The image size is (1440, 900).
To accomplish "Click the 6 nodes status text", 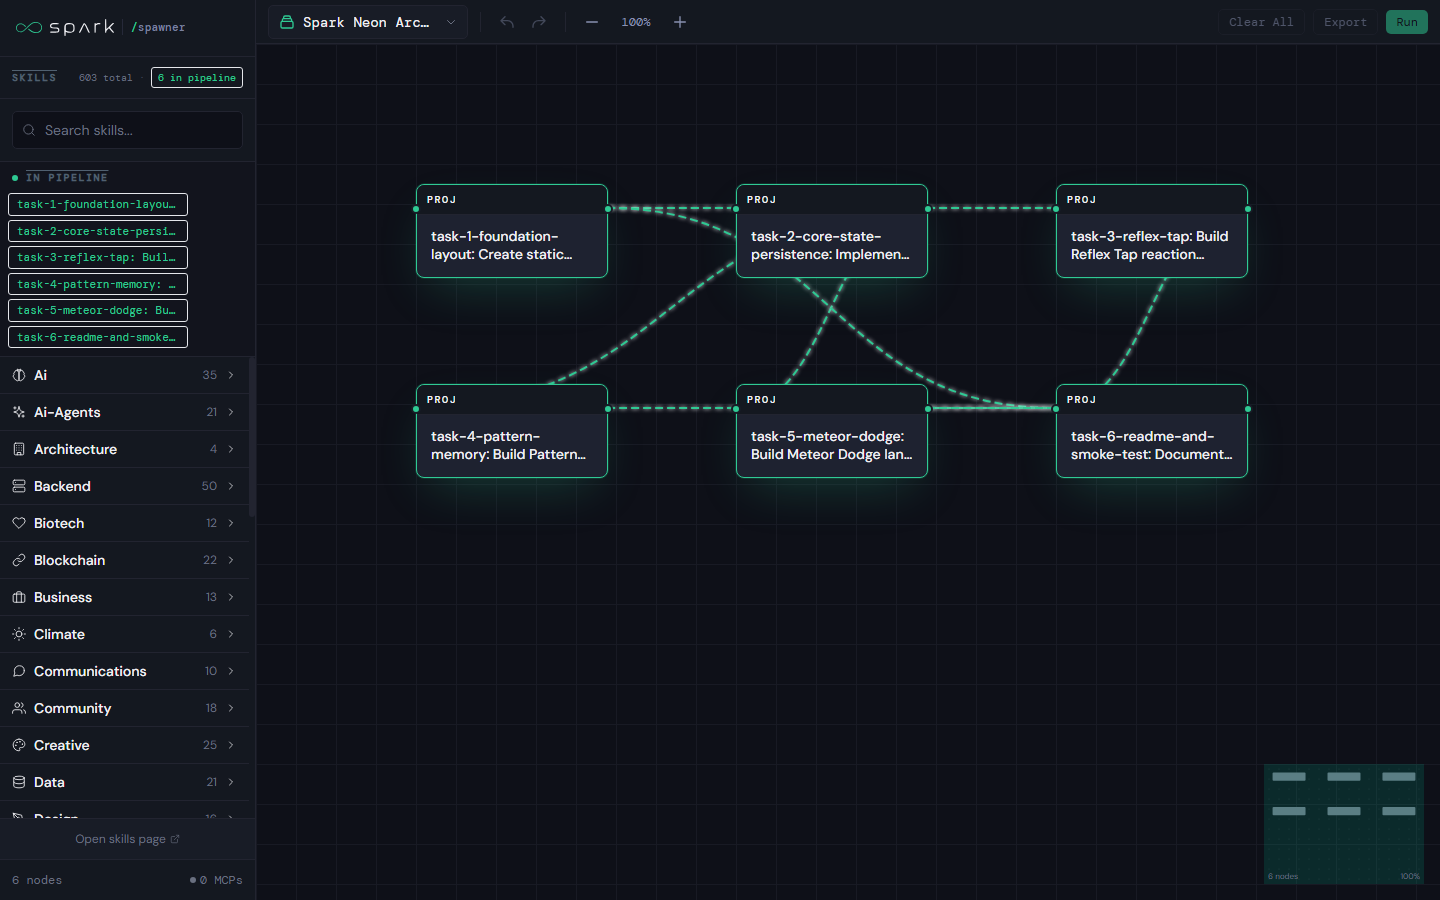I will click(x=37, y=880).
